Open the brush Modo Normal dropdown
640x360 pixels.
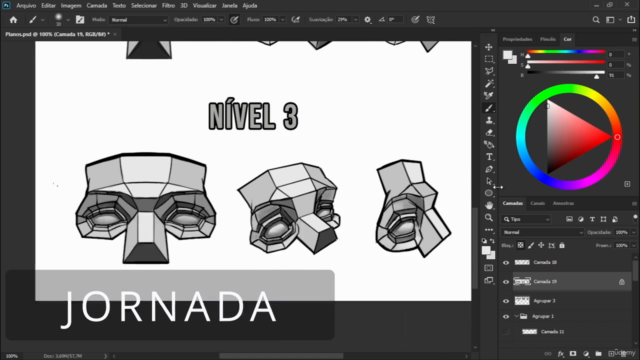coord(139,20)
